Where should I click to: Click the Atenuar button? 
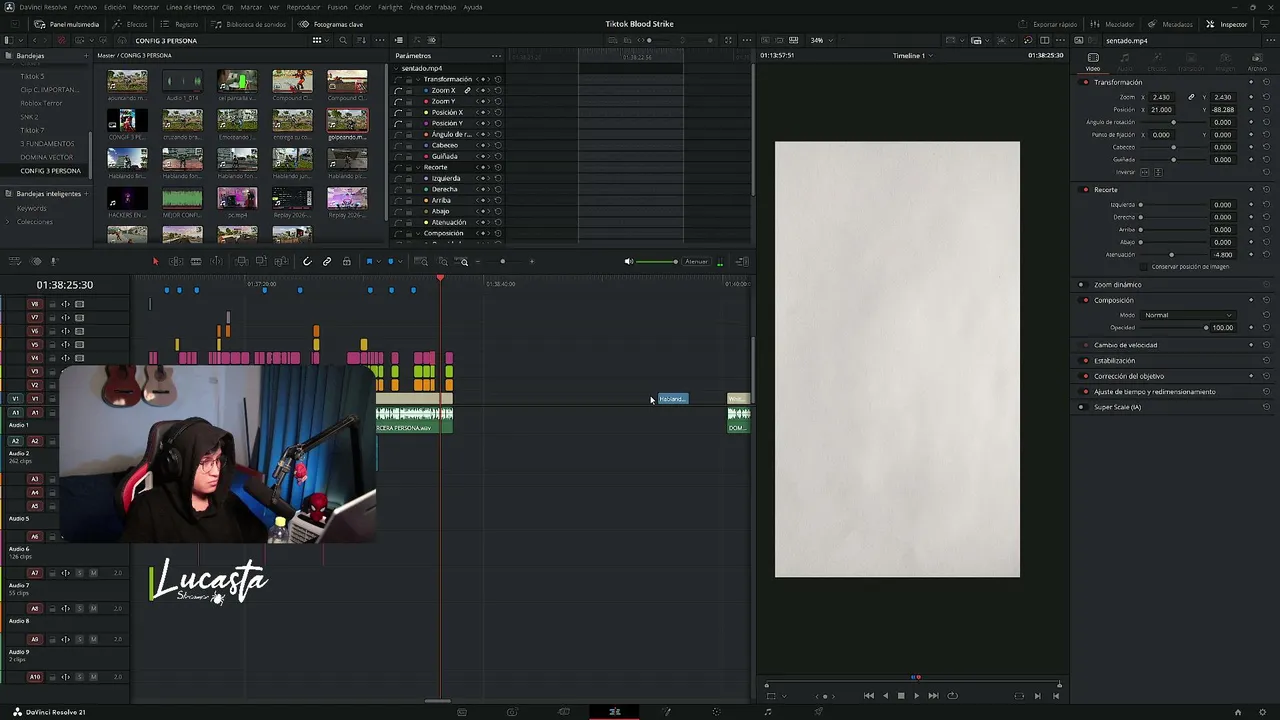click(697, 262)
